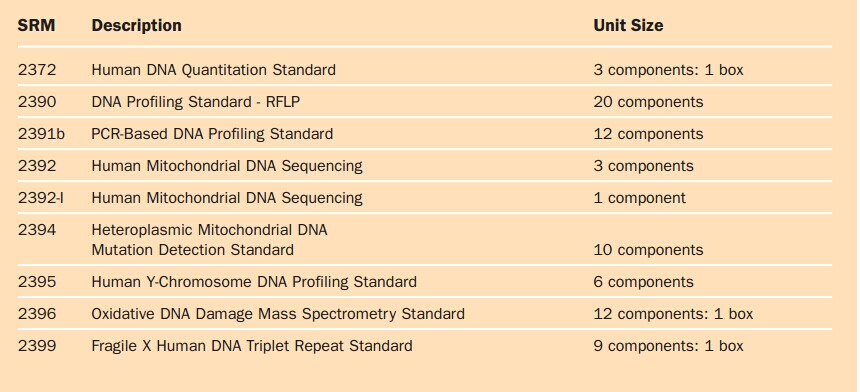Click the Unit Size column header
The image size is (860, 392).
click(628, 25)
